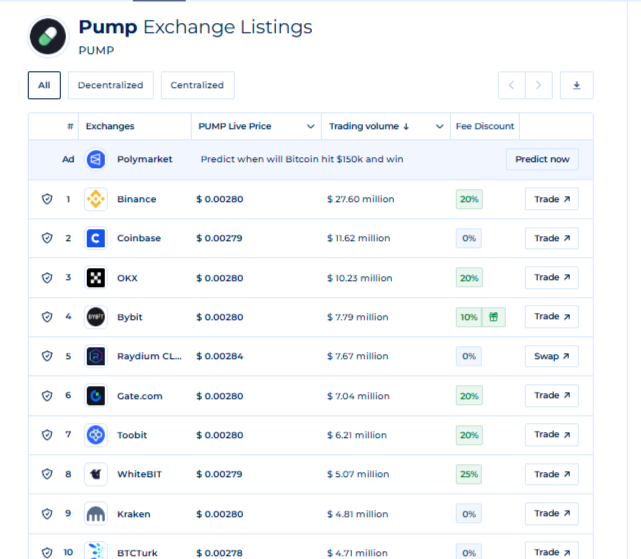Viewport: 641px width, 559px height.
Task: Click Trade button for BTCTurk
Action: (x=552, y=551)
